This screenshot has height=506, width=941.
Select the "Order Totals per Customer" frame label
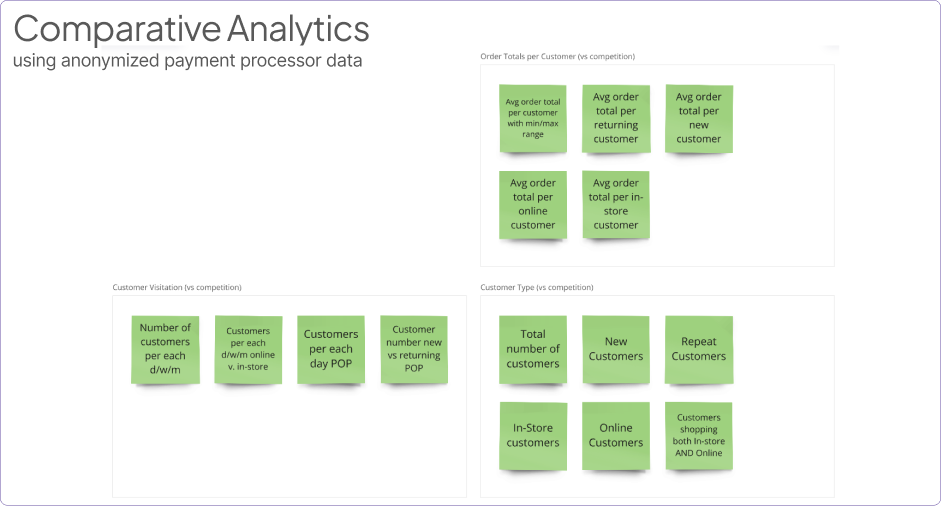(557, 57)
